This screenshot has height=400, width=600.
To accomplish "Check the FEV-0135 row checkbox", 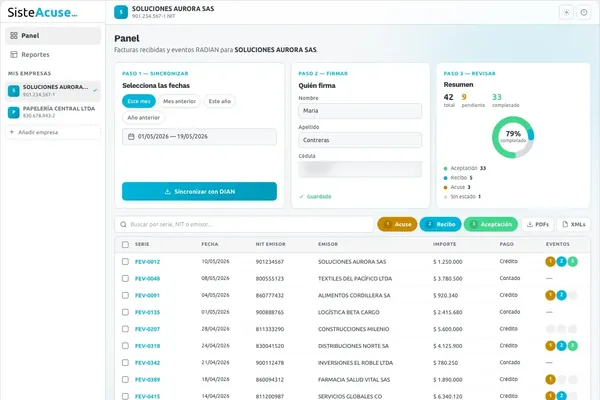I will pyautogui.click(x=125, y=312).
